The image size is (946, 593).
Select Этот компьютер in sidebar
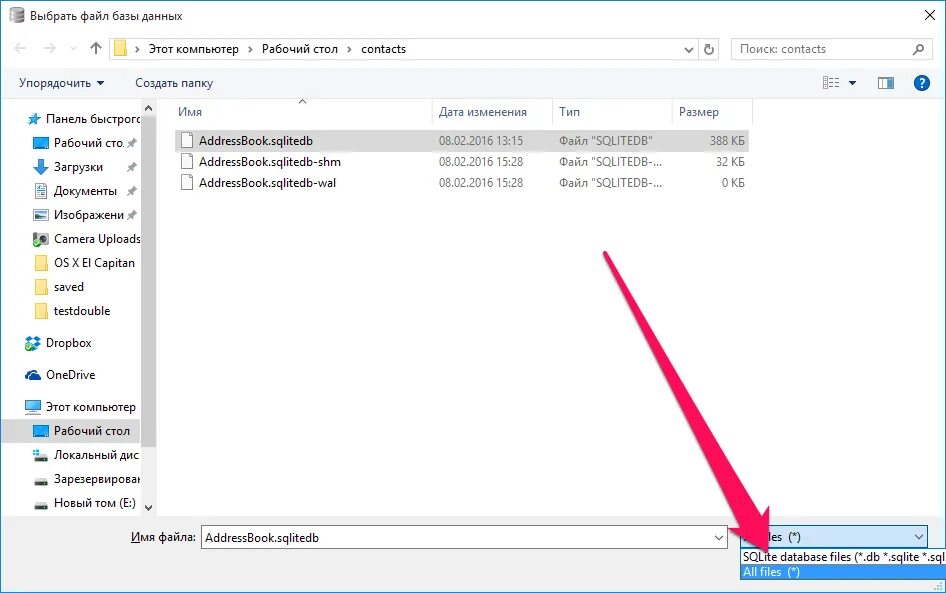pos(80,407)
